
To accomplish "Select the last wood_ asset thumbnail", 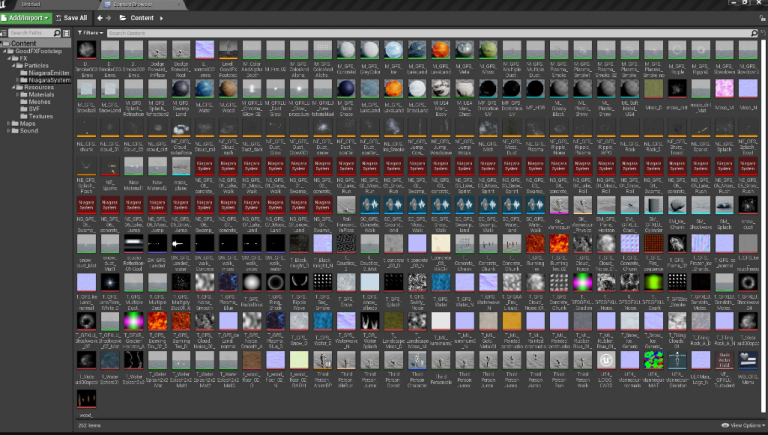I will tap(86, 399).
